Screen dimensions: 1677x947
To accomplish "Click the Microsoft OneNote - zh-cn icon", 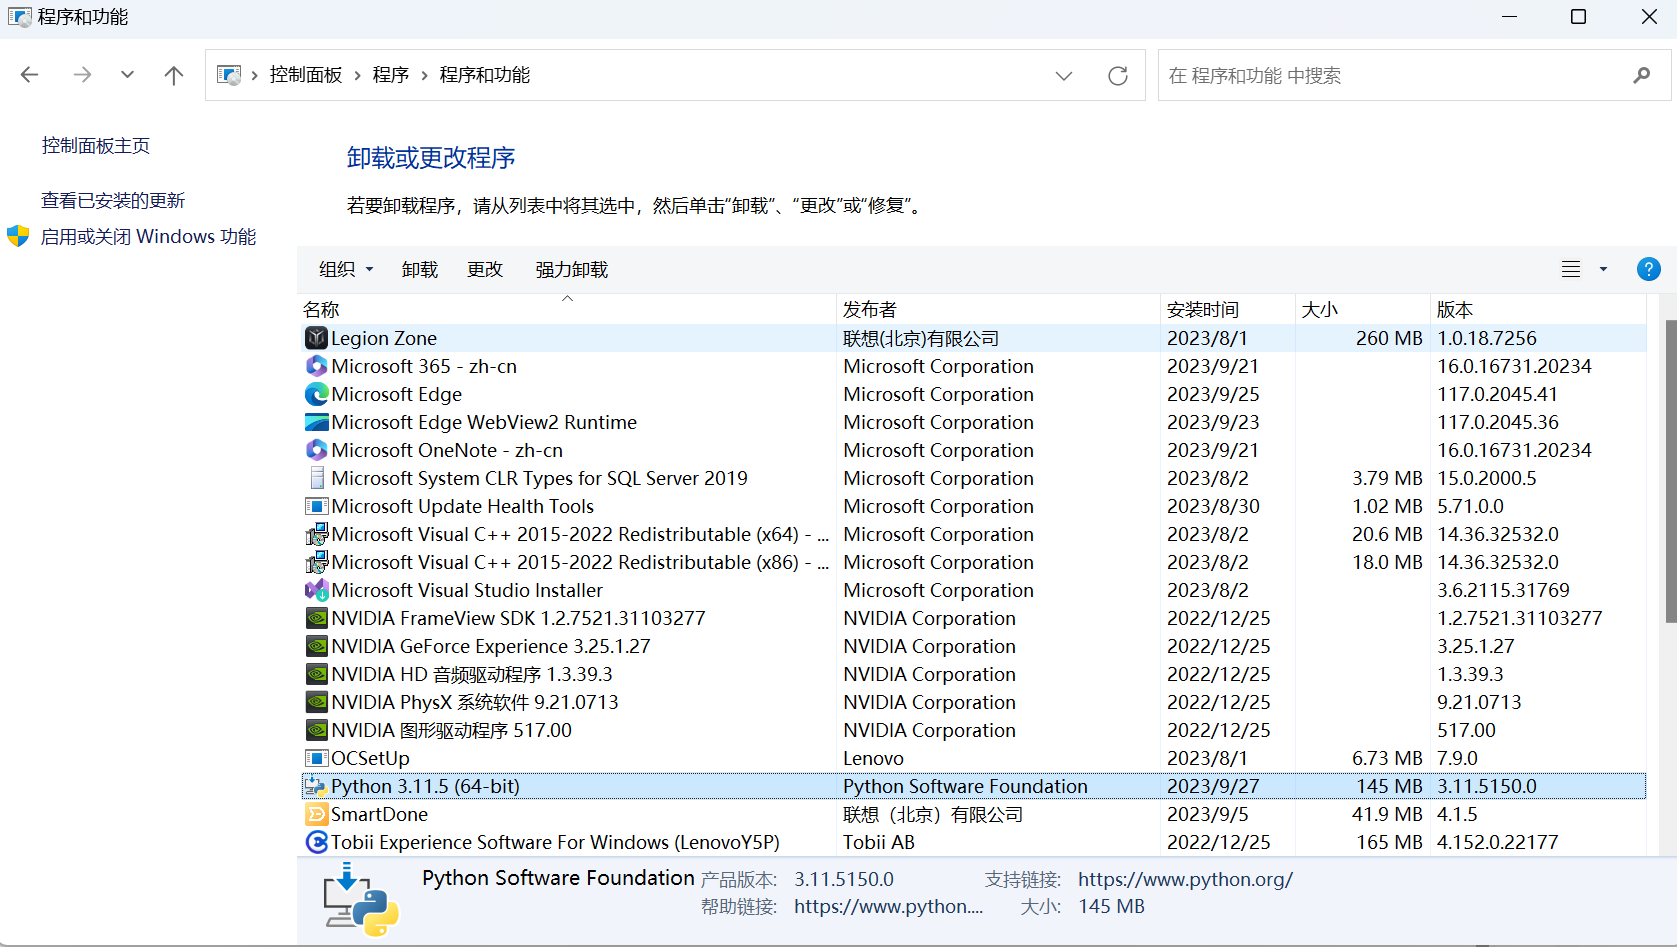I will tap(316, 450).
